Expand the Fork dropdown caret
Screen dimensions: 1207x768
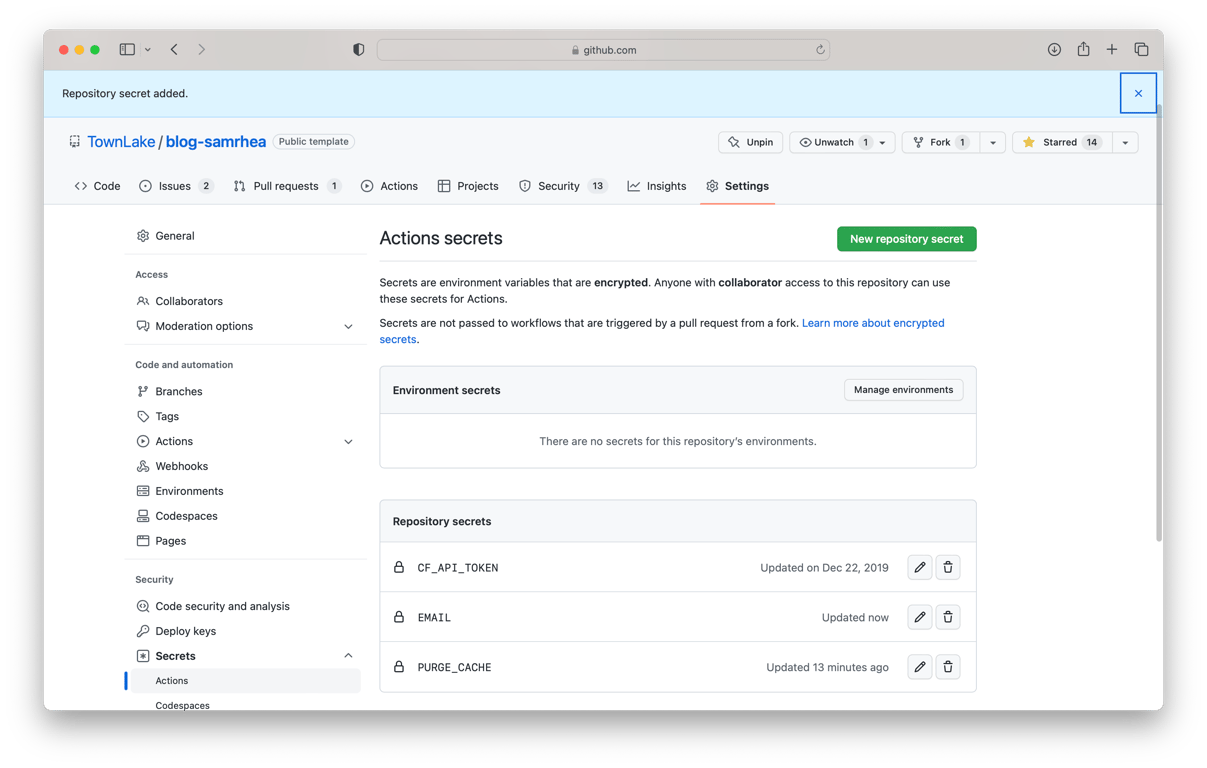point(991,142)
